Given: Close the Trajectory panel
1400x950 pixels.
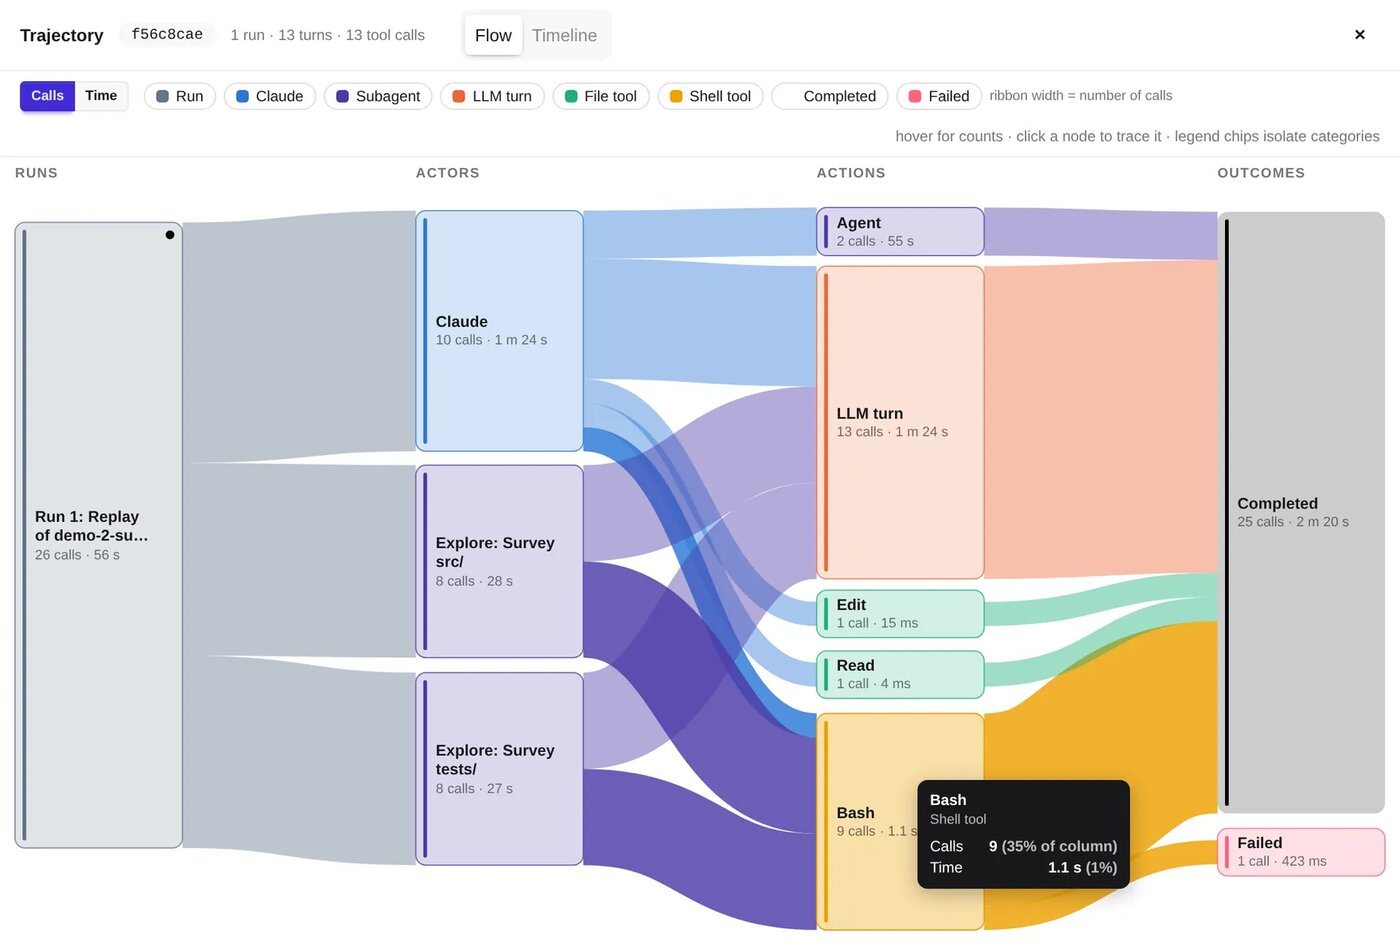Looking at the screenshot, I should (1359, 35).
